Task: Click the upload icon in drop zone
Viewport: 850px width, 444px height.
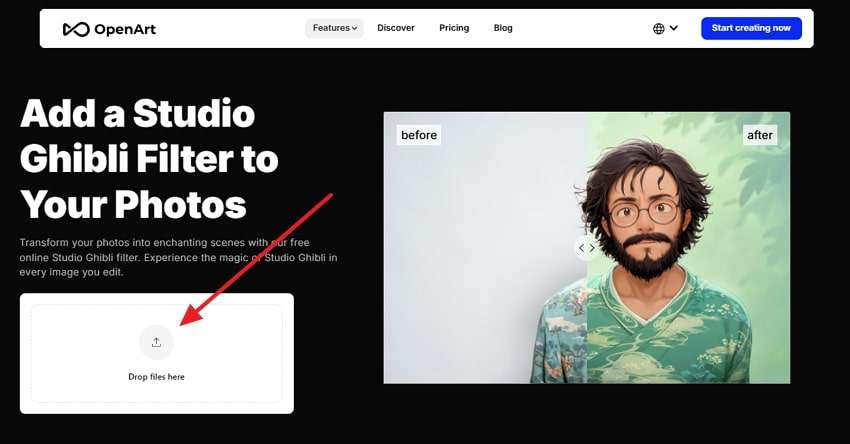Action: [x=157, y=343]
